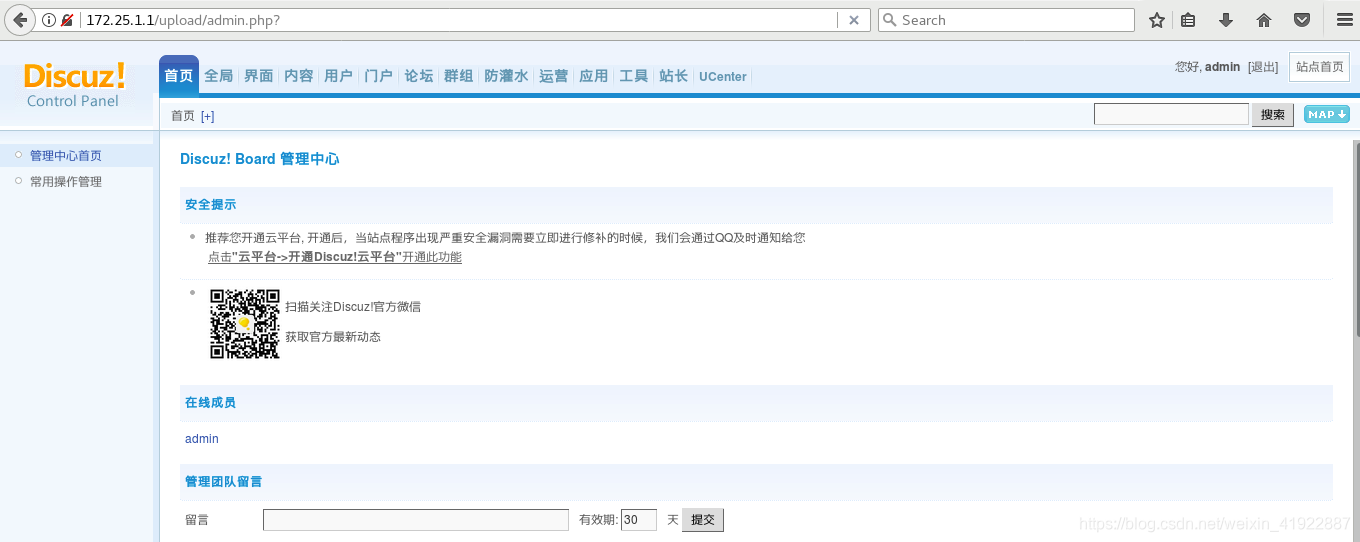Image resolution: width=1360 pixels, height=542 pixels.
Task: Click the 搜索 button
Action: [1273, 115]
